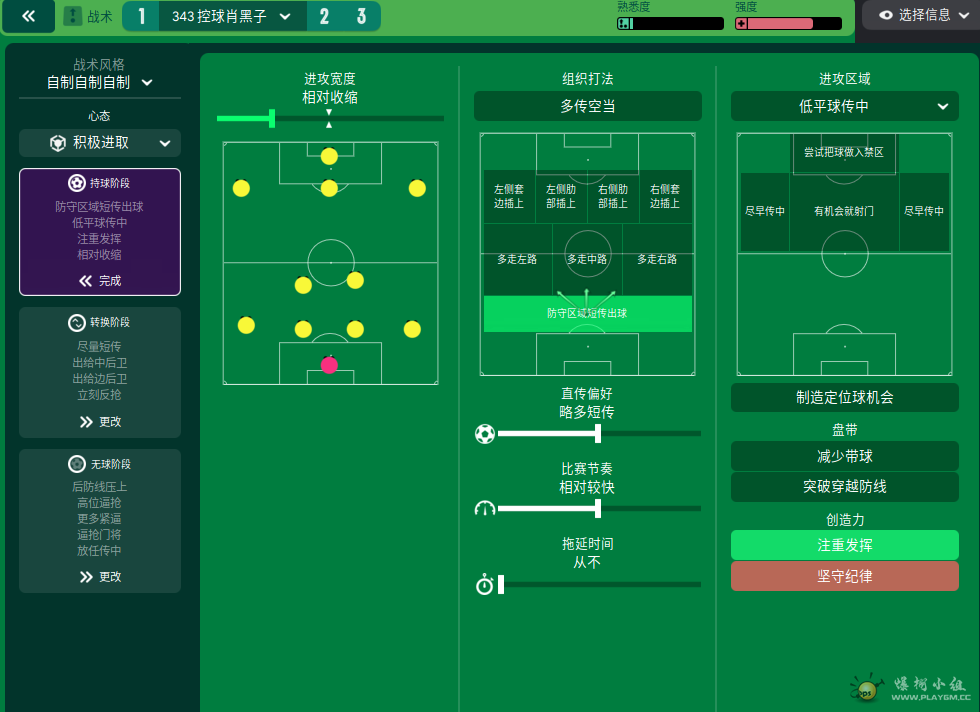Click the tactics whiteboard icon

73,16
